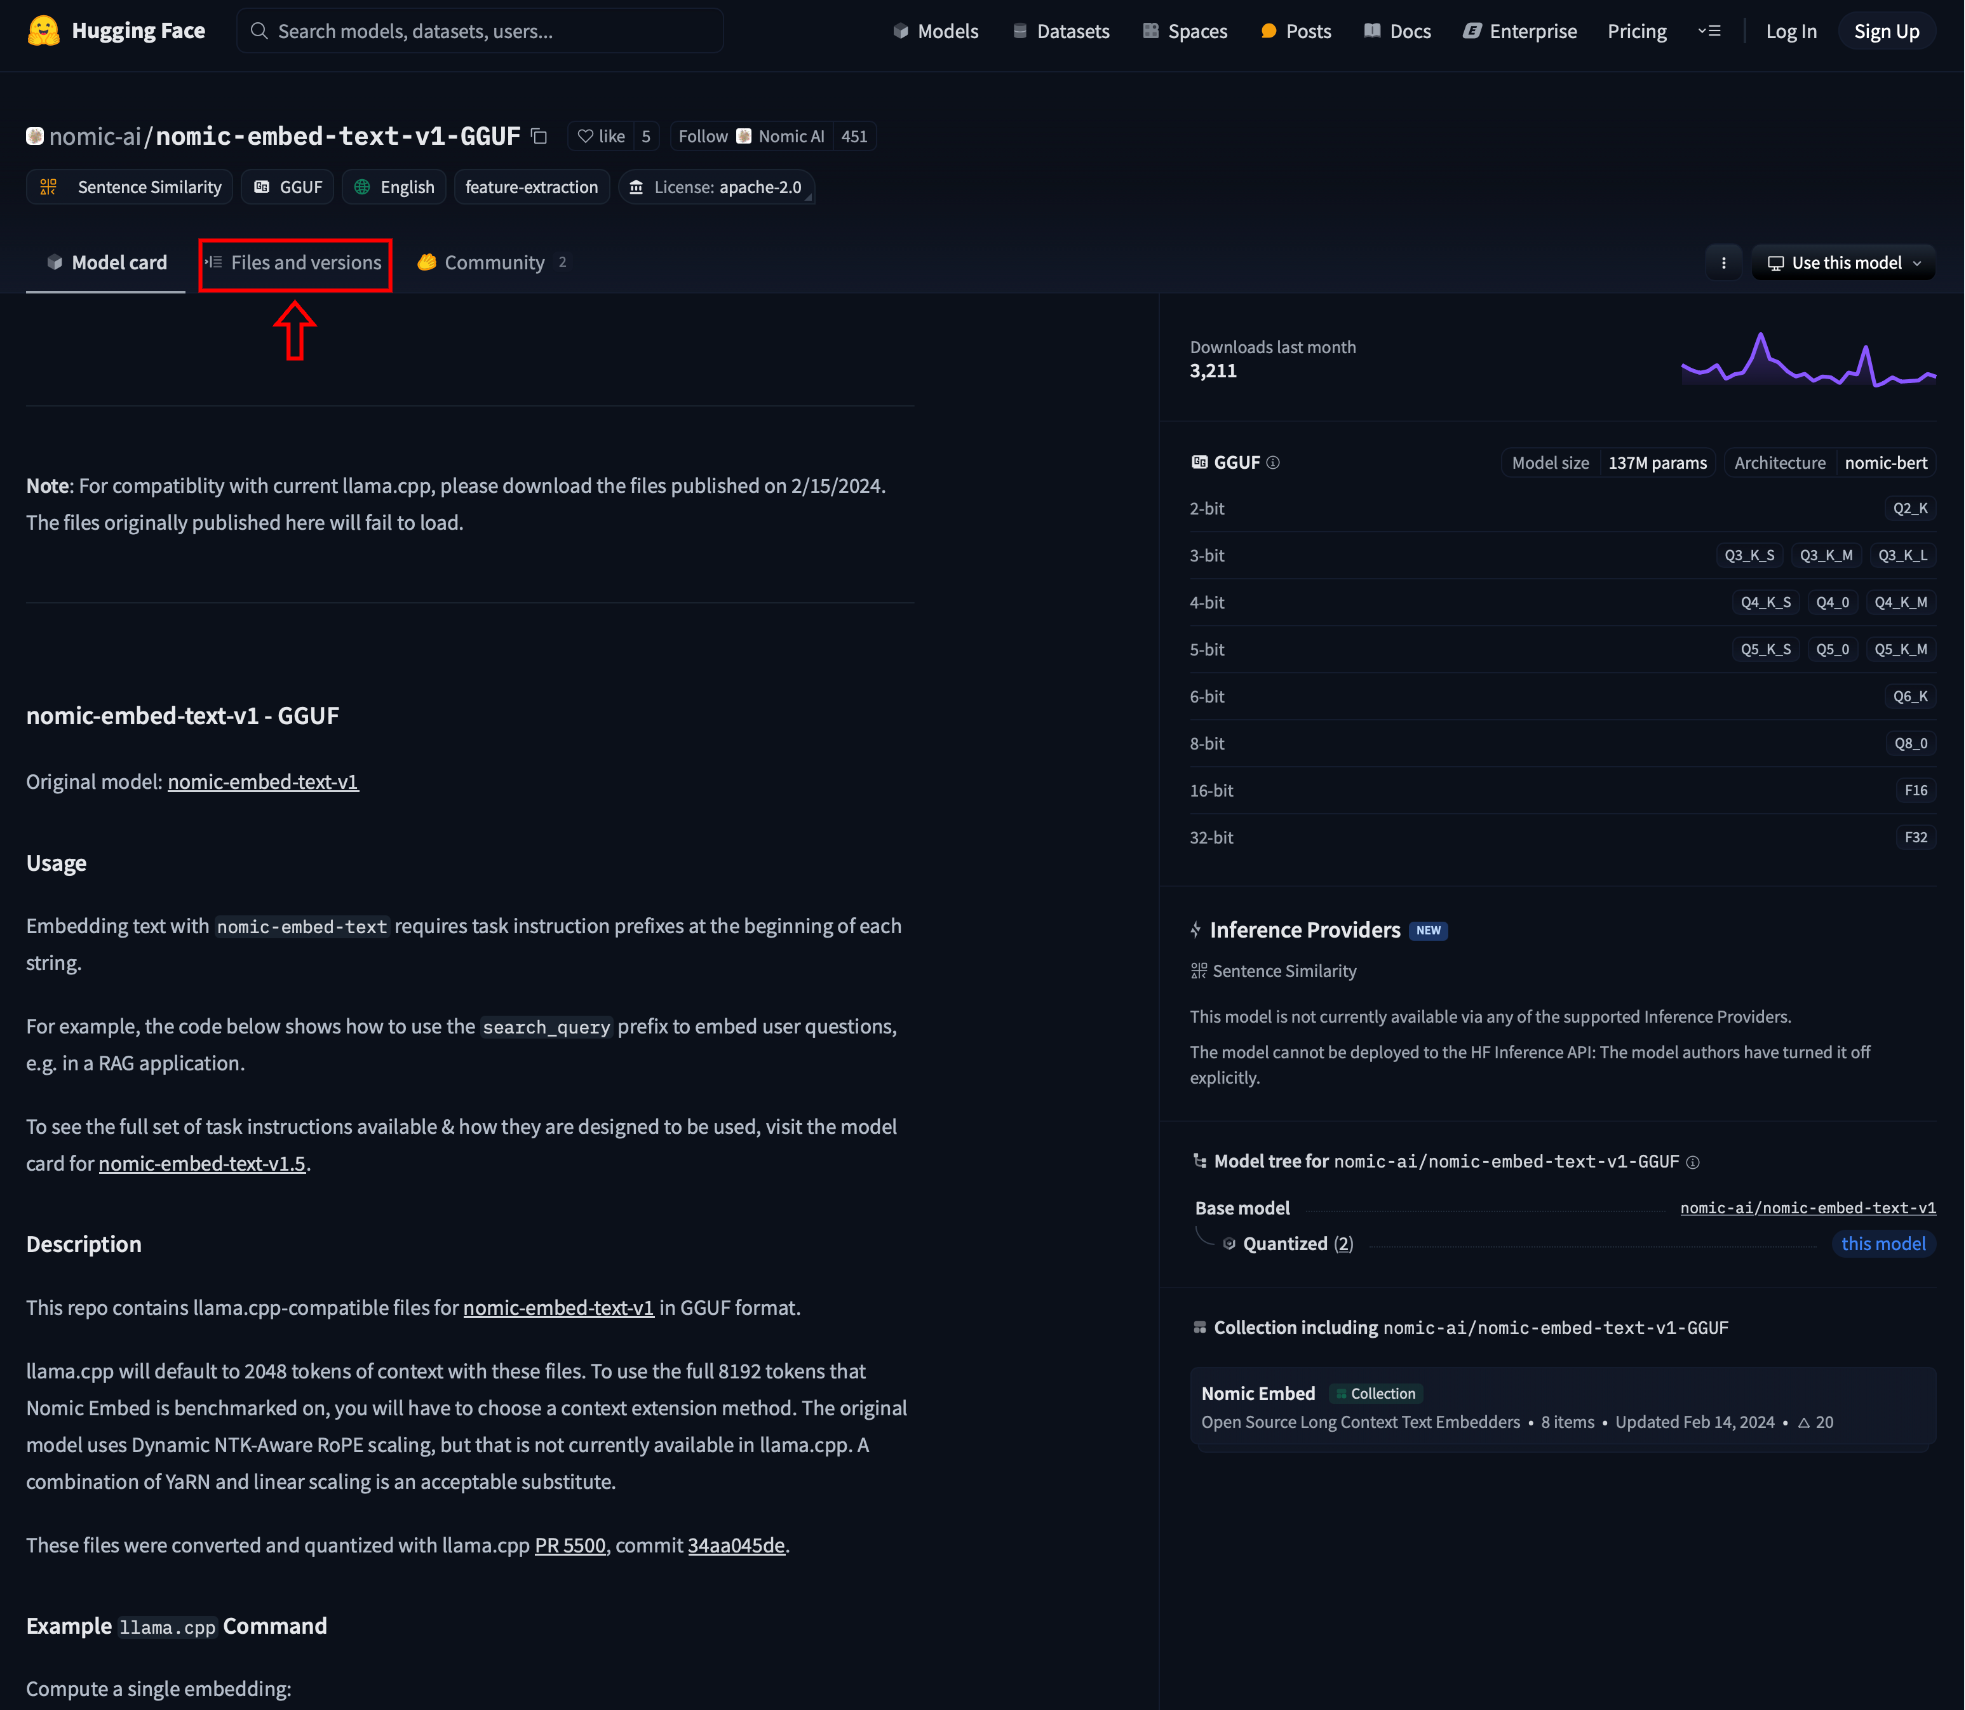The height and width of the screenshot is (1710, 1965).
Task: Select the Q4_K_M quantization badge
Action: pyautogui.click(x=1900, y=602)
